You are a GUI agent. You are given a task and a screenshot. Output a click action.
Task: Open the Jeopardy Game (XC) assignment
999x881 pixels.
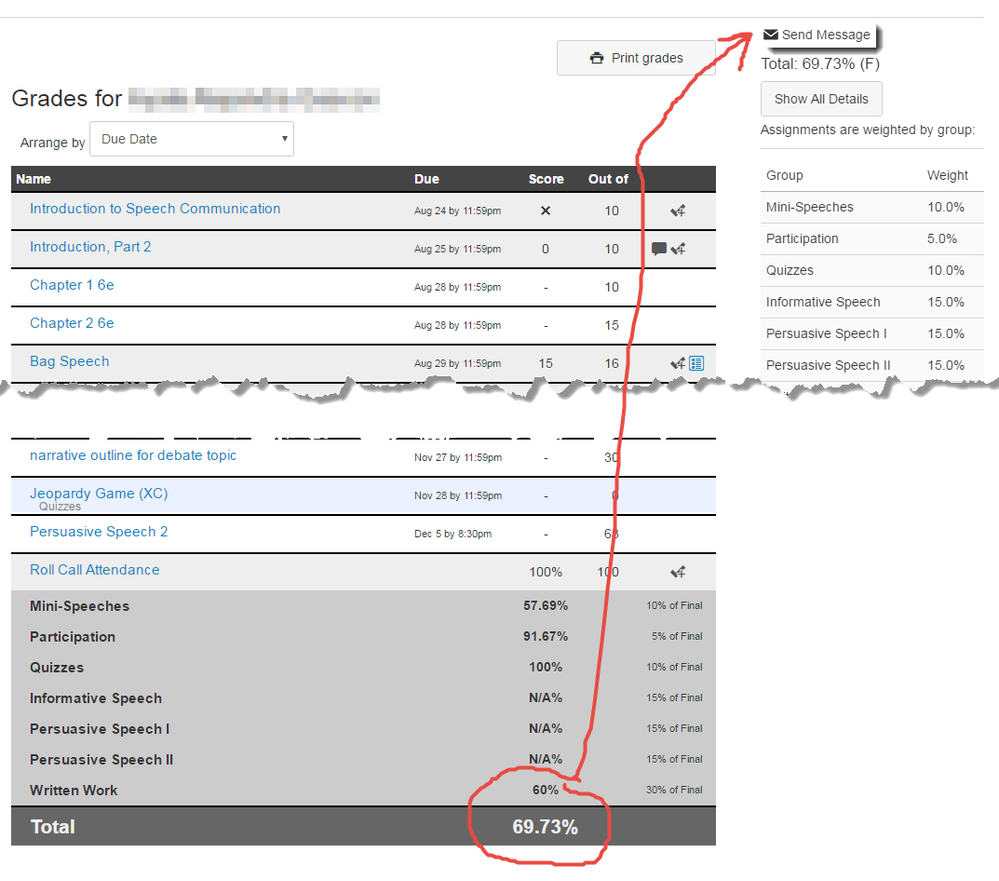[x=99, y=493]
